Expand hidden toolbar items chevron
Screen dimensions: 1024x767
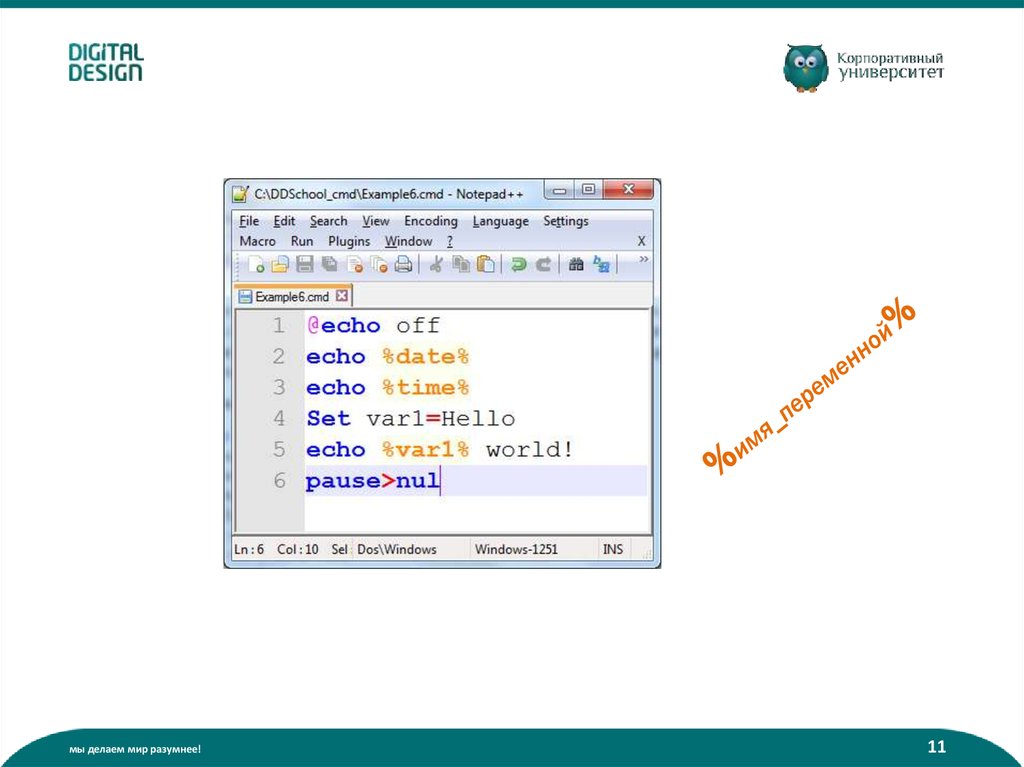tap(643, 259)
